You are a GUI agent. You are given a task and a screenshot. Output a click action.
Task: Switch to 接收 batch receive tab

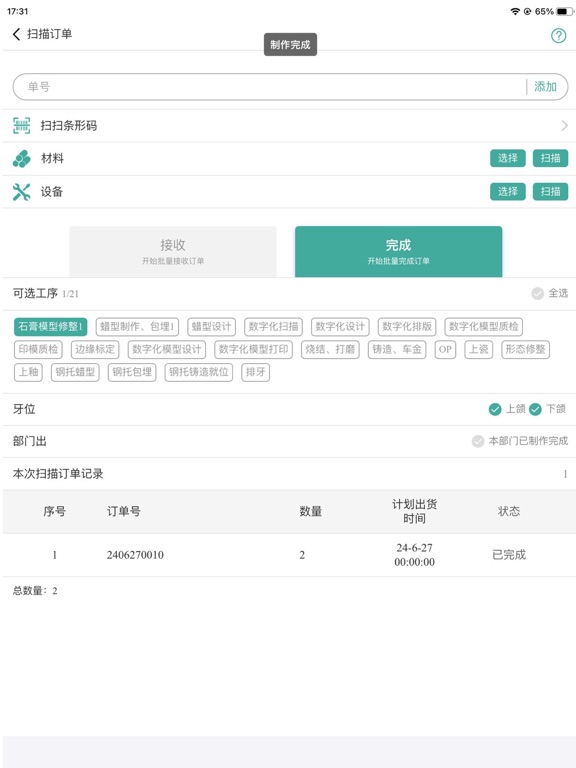[173, 251]
